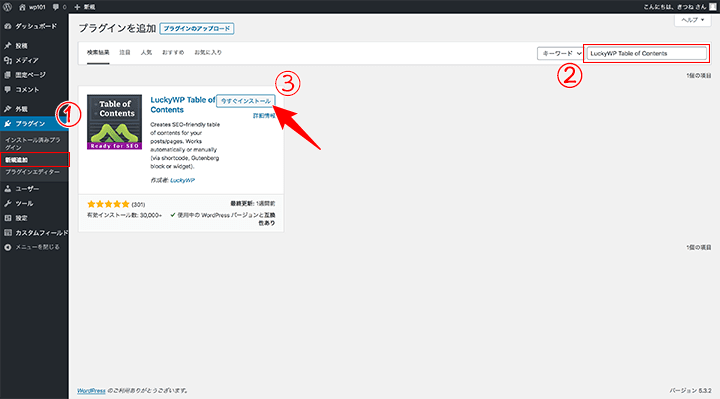Screen dimensions: 720x399
Task: Open 詳細情報 link for LuckyWP plugin
Action: 264,116
